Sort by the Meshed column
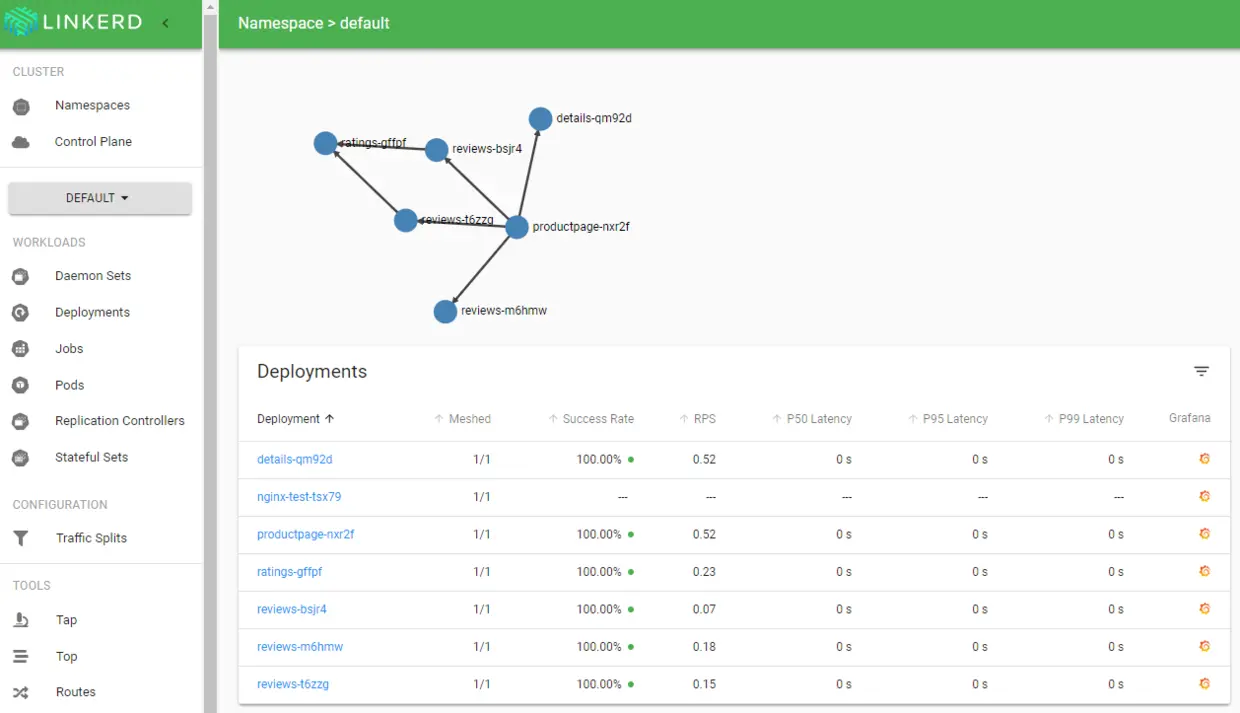The height and width of the screenshot is (713, 1240). [x=462, y=419]
